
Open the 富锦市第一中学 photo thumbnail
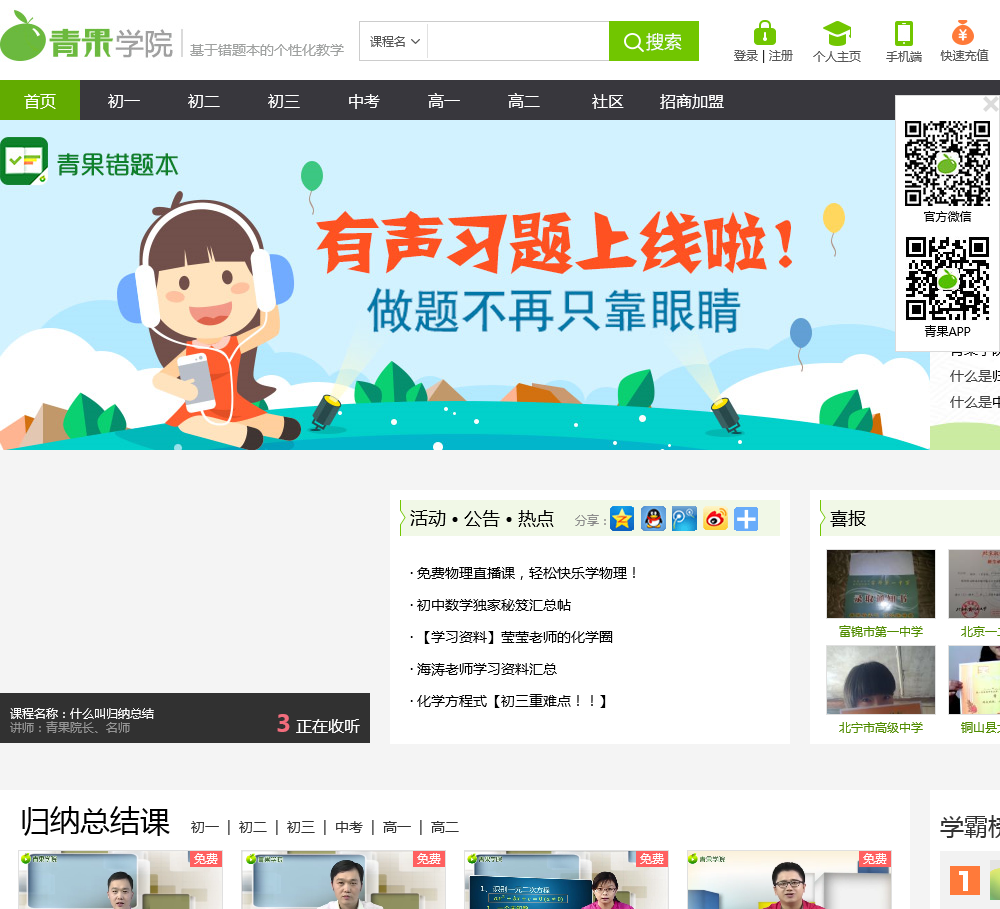click(881, 584)
